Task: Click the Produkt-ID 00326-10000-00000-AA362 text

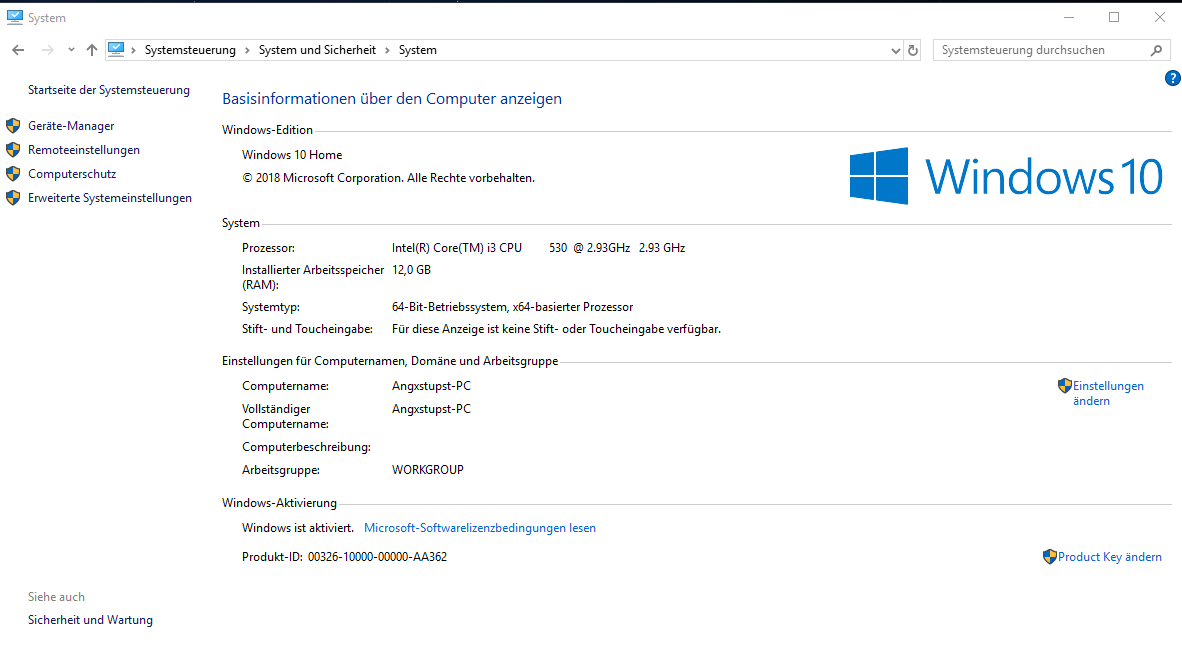Action: click(344, 557)
